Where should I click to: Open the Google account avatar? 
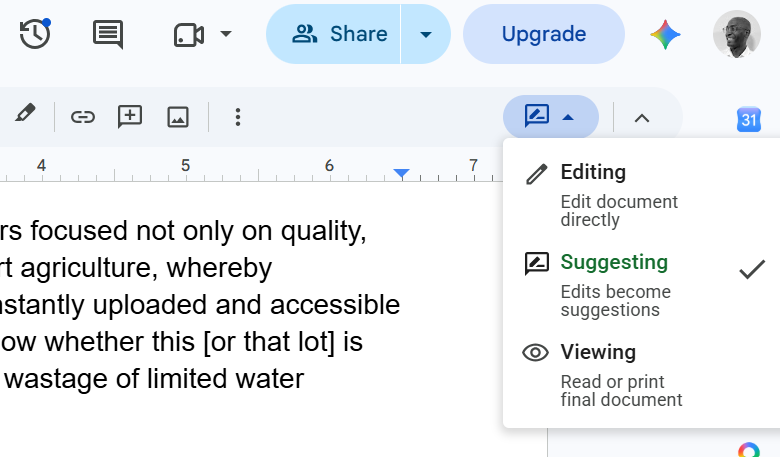click(737, 34)
